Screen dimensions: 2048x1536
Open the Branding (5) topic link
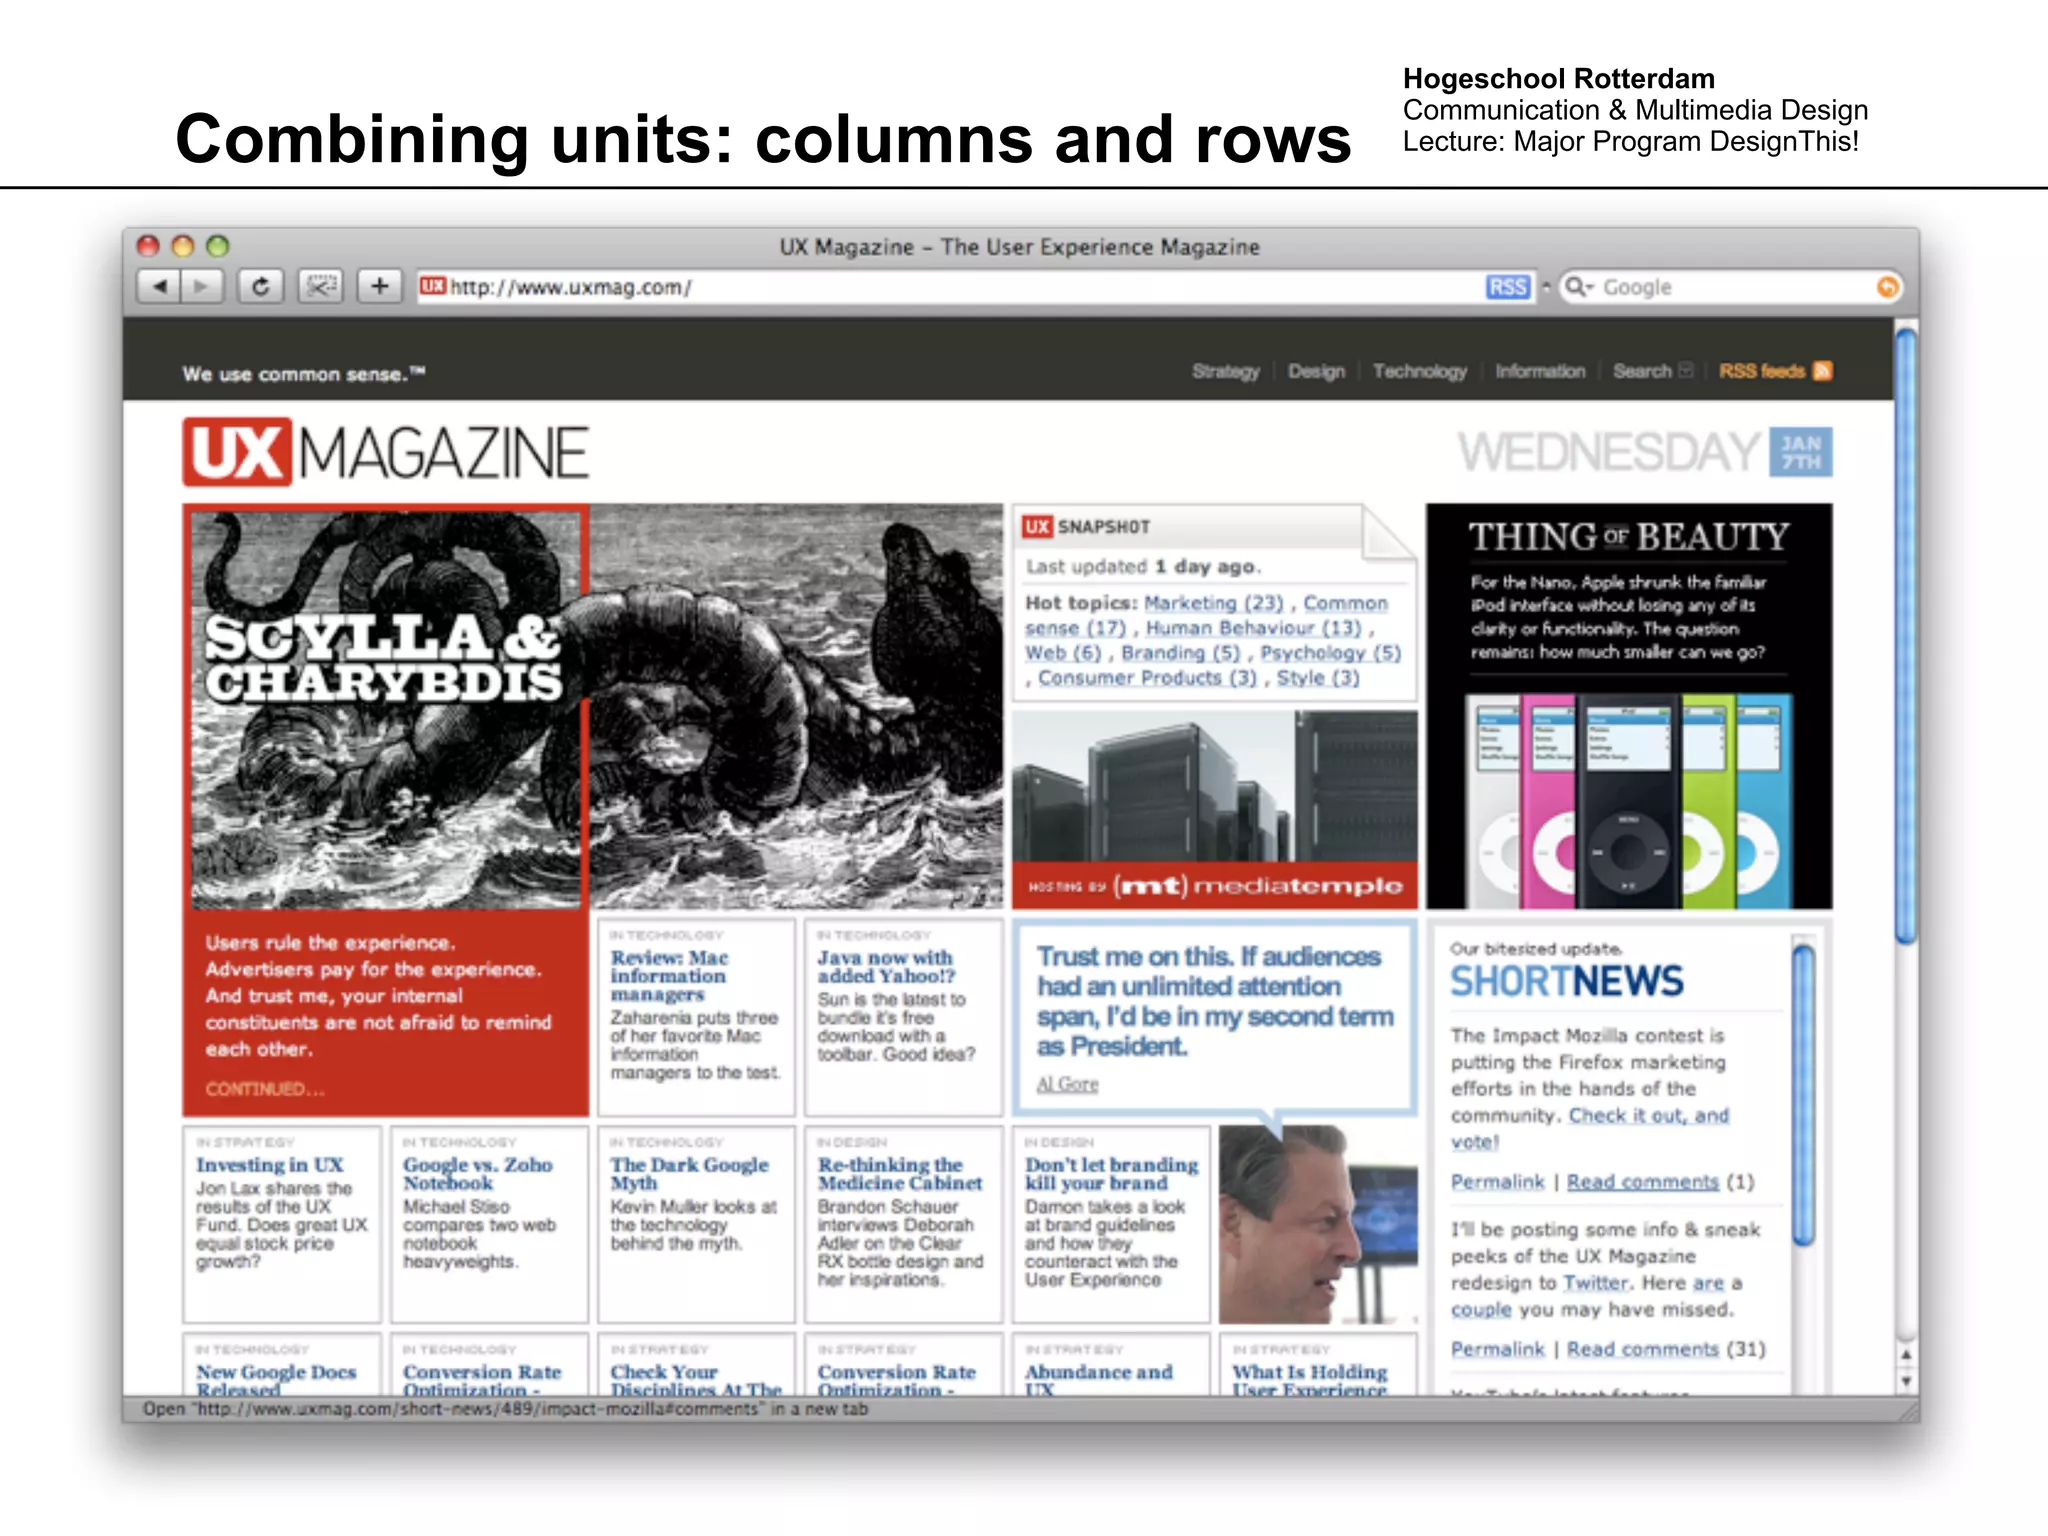pyautogui.click(x=1180, y=653)
